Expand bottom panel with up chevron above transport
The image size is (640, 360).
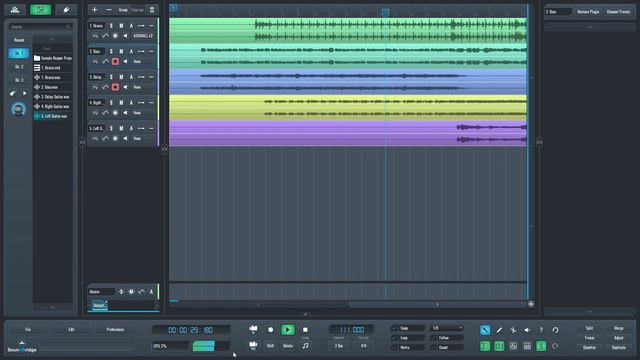tap(306, 314)
